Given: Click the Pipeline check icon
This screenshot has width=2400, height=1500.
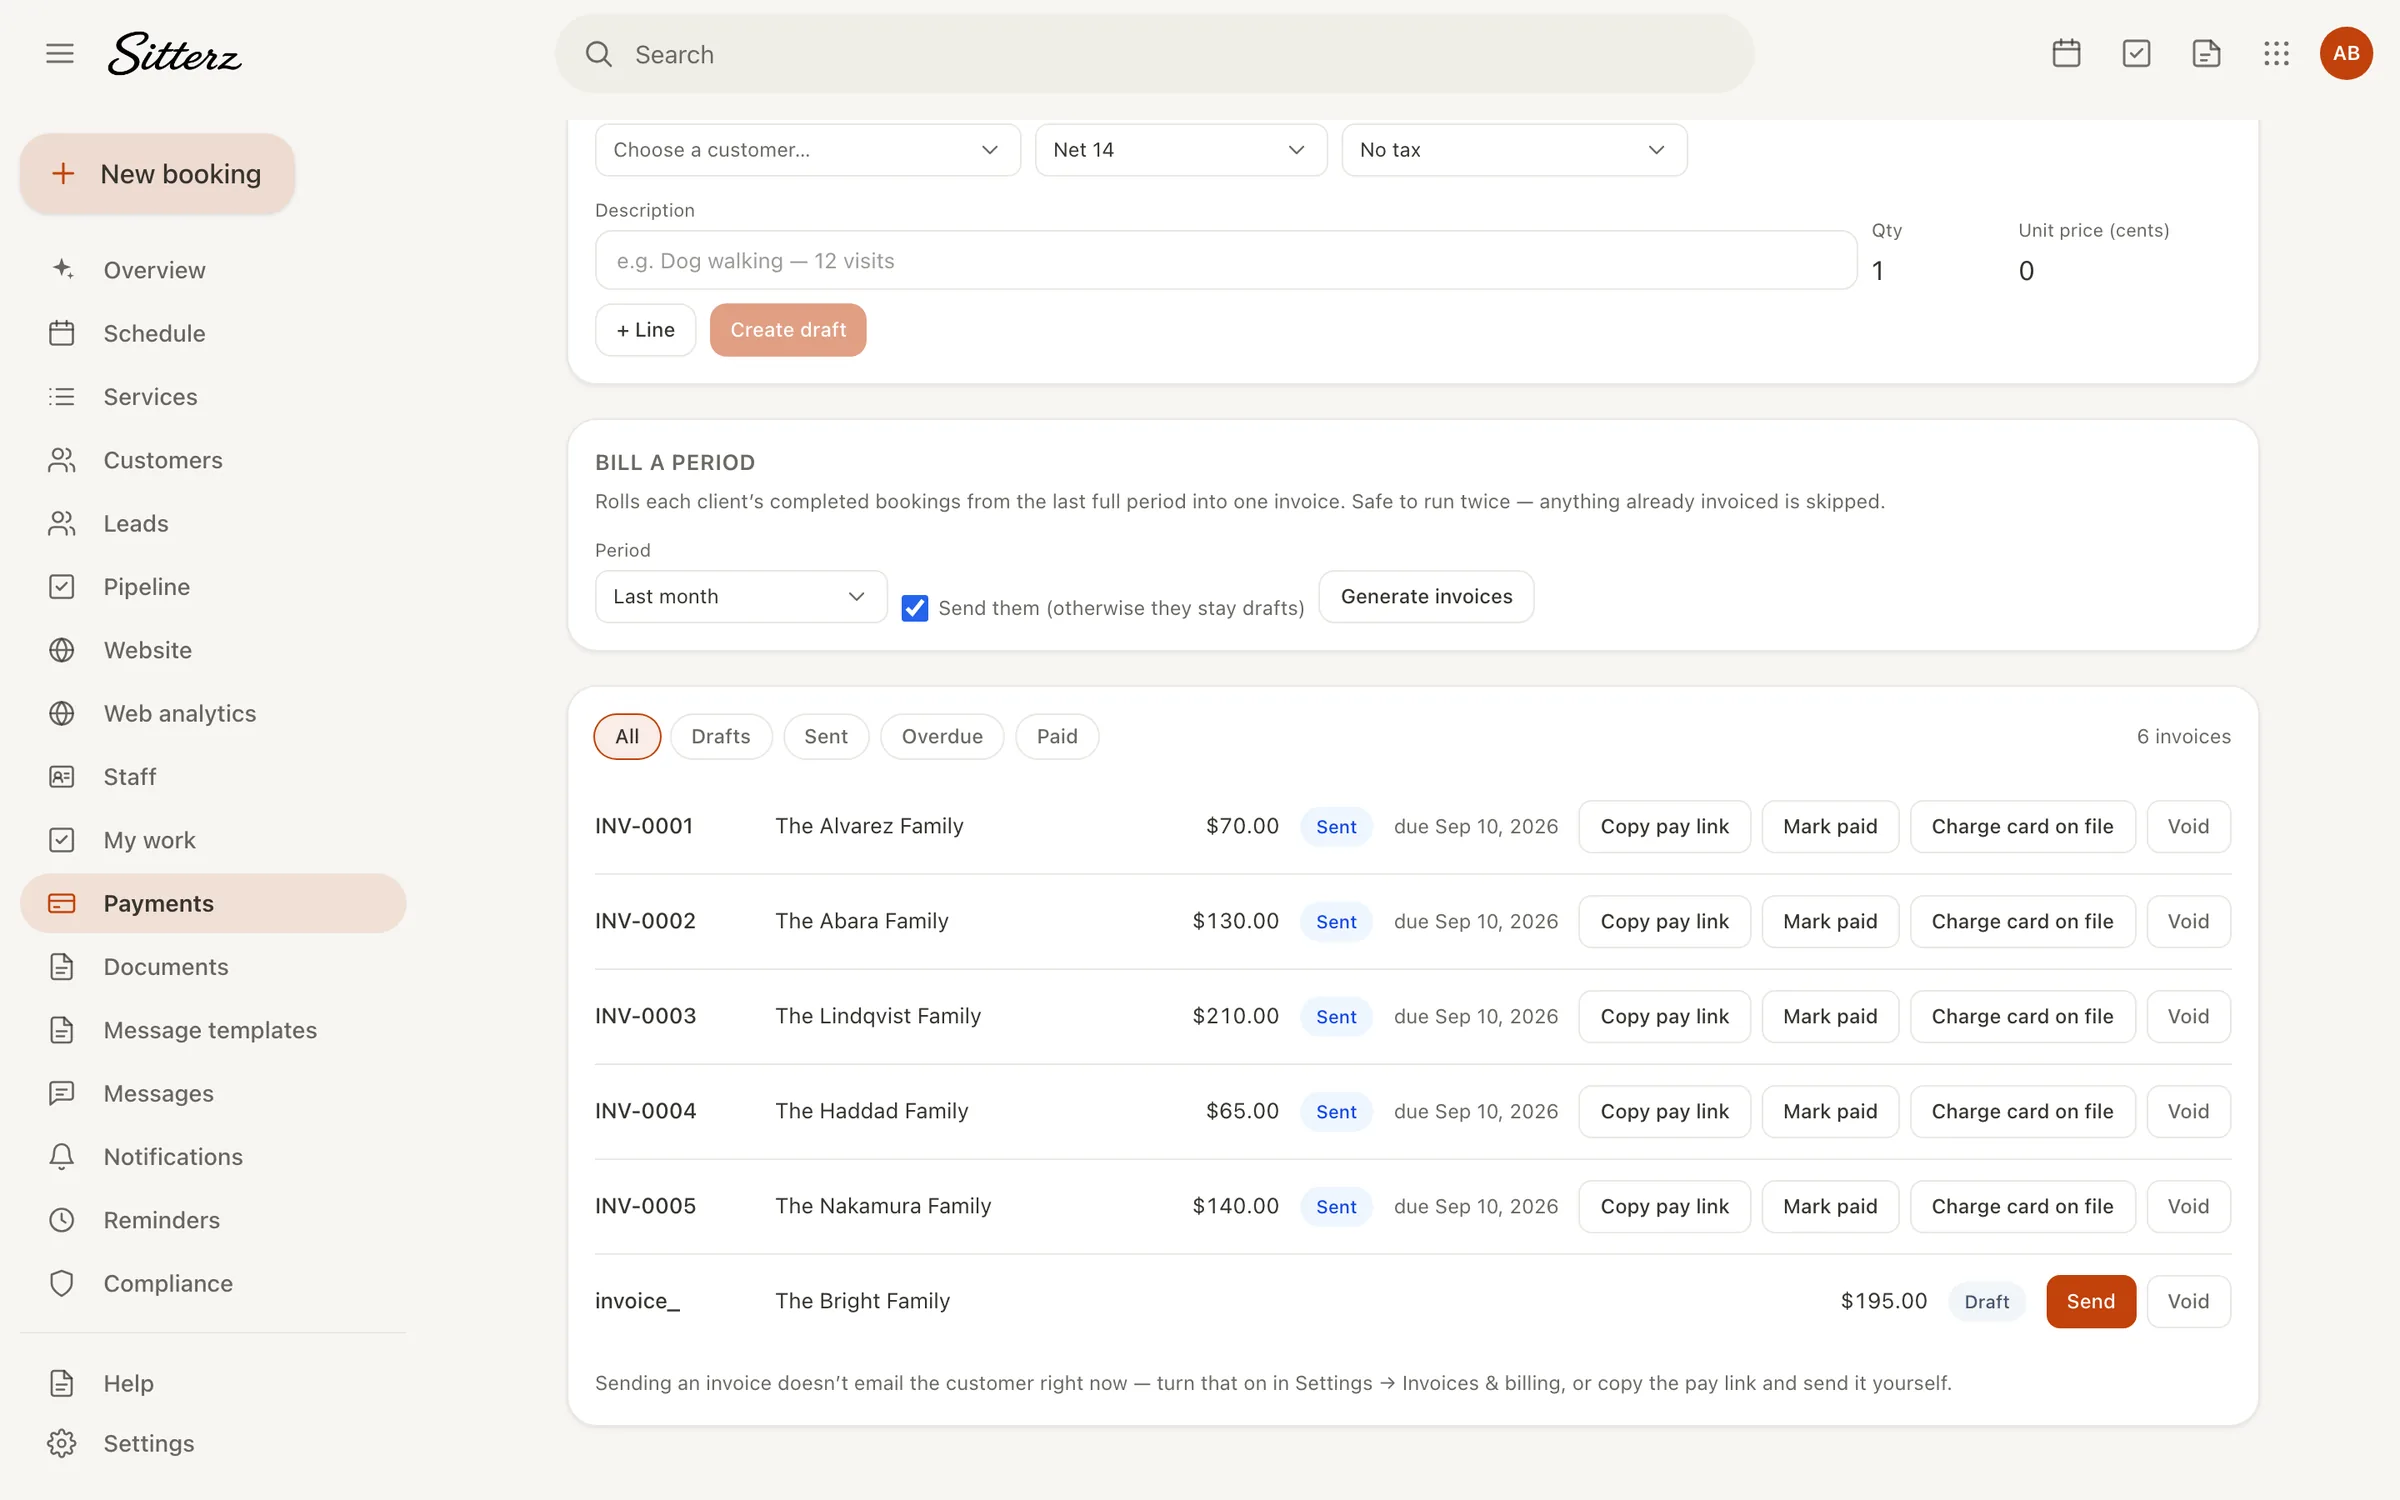Looking at the screenshot, I should [62, 586].
